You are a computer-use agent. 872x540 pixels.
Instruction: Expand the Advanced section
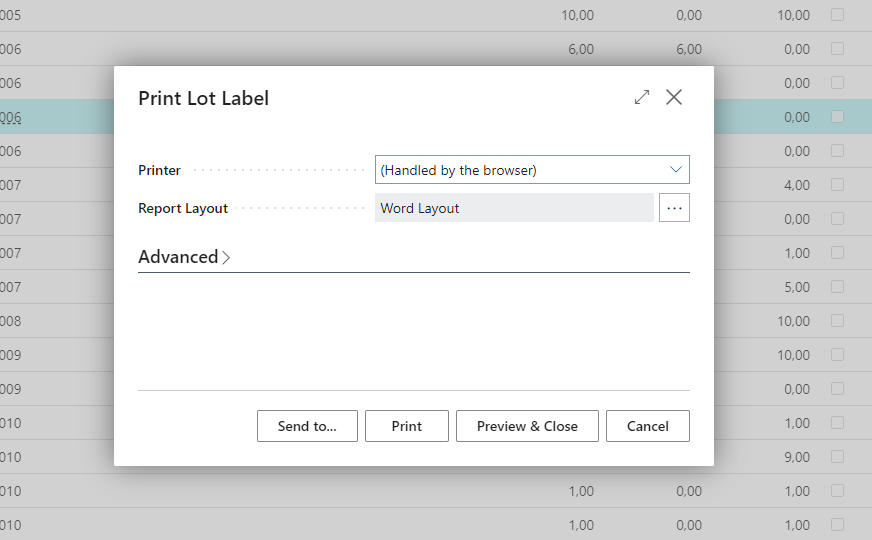184,257
